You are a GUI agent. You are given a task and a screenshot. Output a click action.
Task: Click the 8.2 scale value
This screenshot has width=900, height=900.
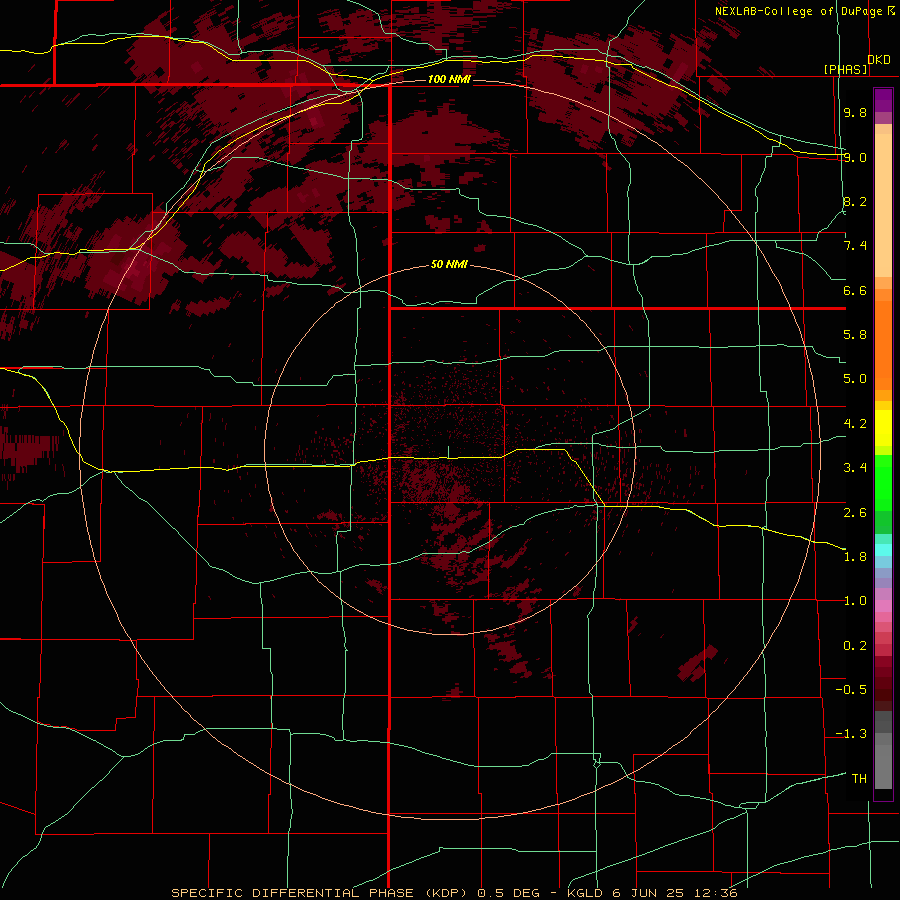(x=855, y=201)
